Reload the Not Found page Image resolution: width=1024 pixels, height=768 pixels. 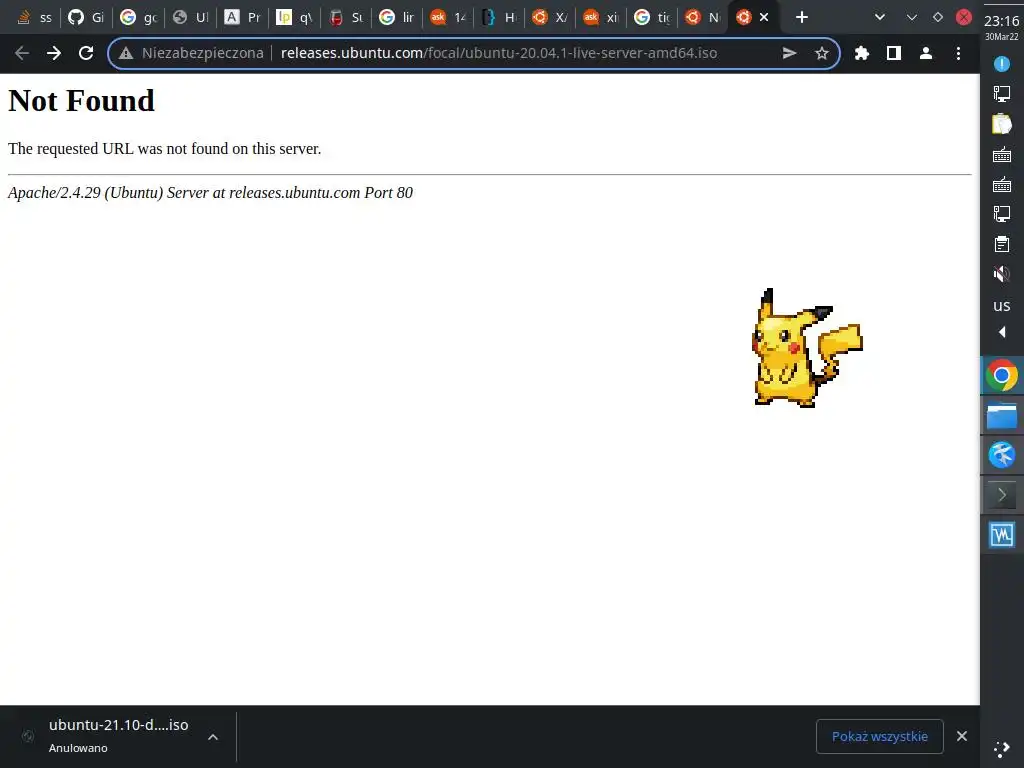[86, 53]
